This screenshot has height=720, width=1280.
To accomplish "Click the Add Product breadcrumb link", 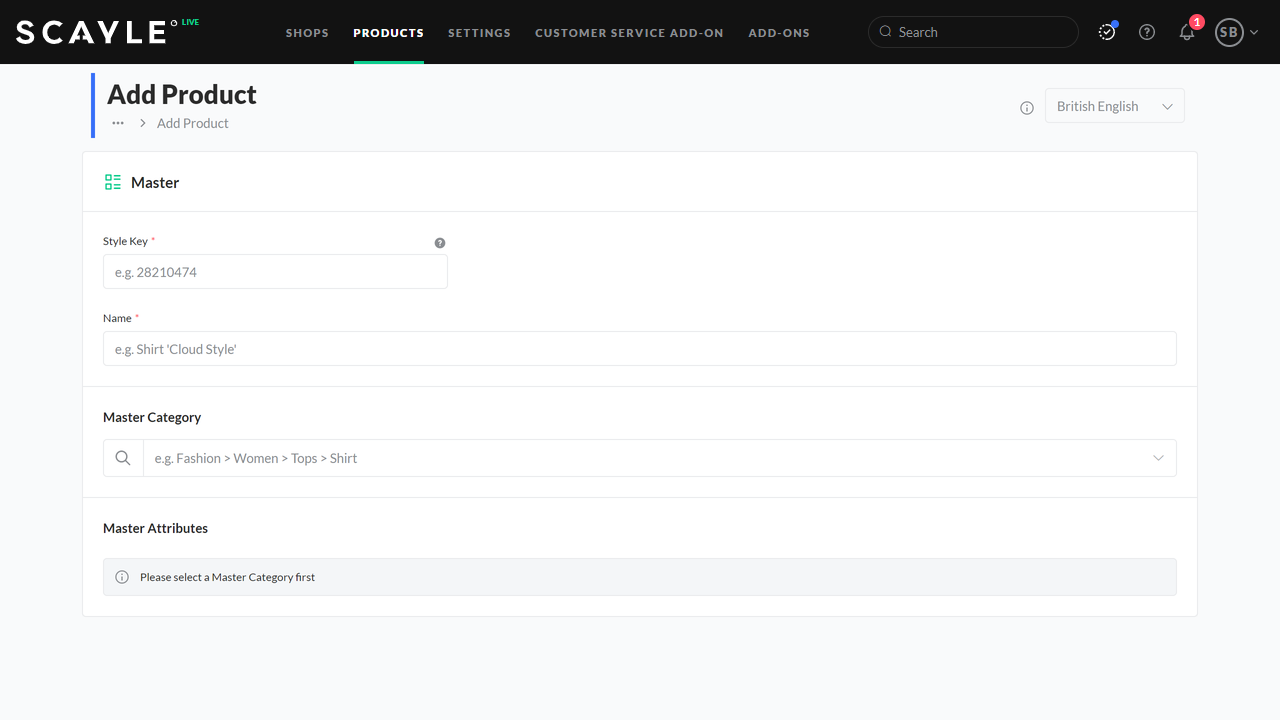I will (x=193, y=123).
